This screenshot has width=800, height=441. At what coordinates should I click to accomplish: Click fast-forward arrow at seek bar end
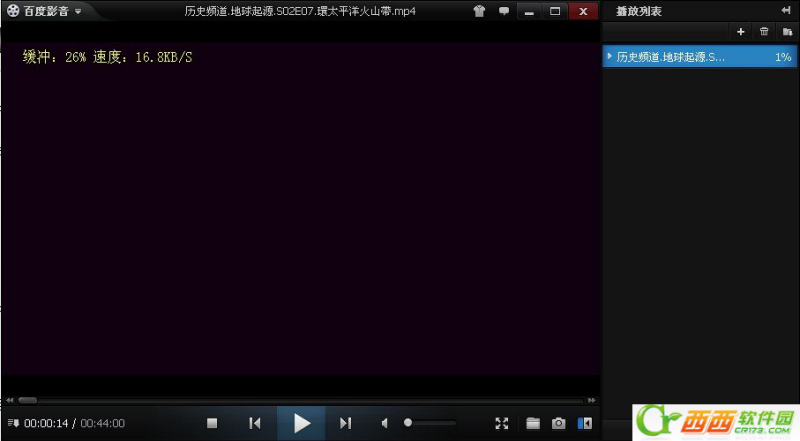coord(591,400)
